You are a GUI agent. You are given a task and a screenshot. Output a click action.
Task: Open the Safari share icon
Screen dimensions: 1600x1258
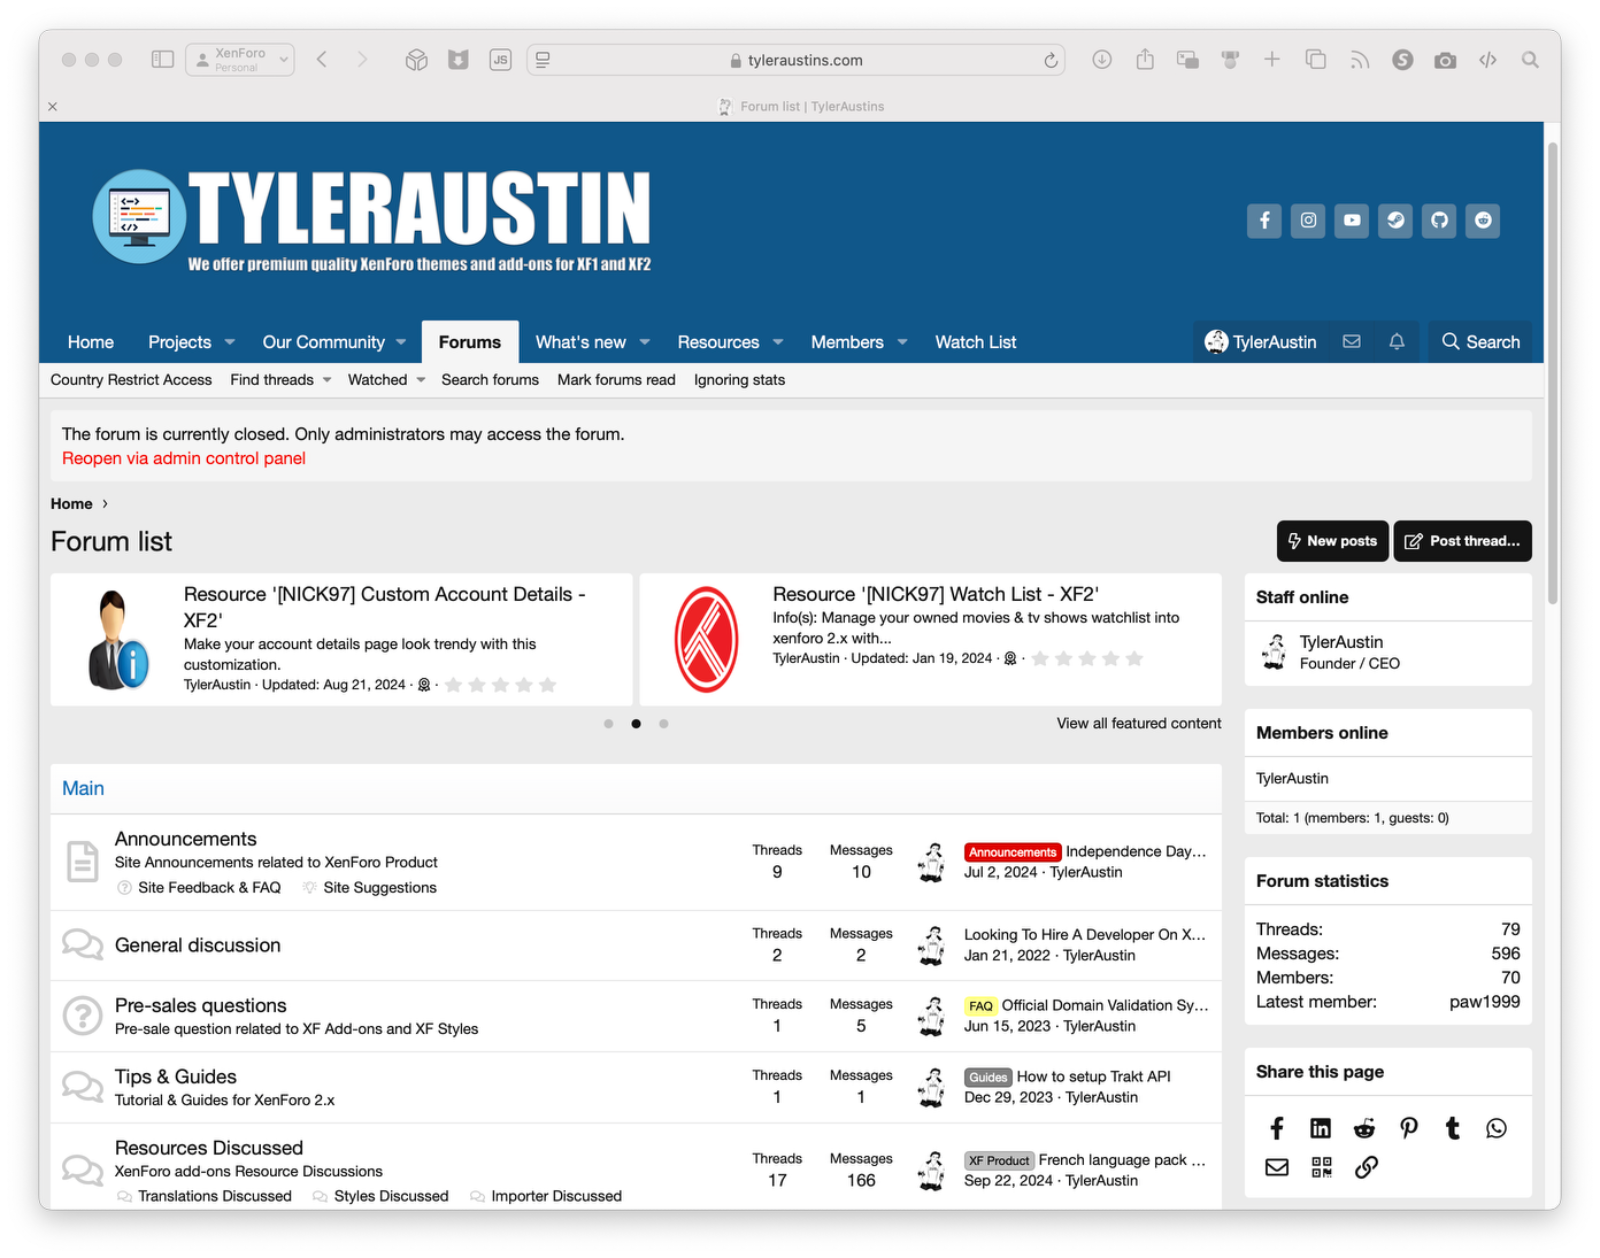coord(1145,60)
